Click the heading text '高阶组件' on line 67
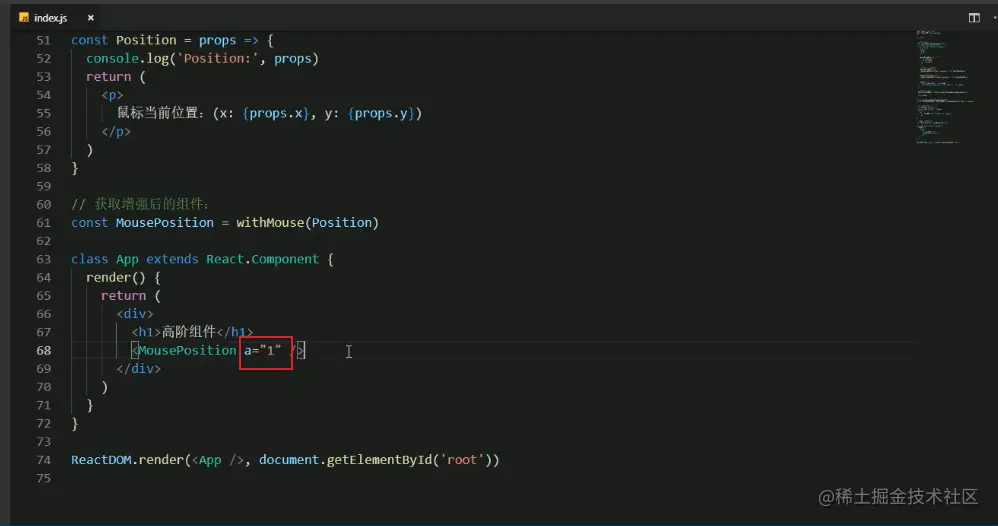The width and height of the screenshot is (998, 526). pyautogui.click(x=188, y=332)
